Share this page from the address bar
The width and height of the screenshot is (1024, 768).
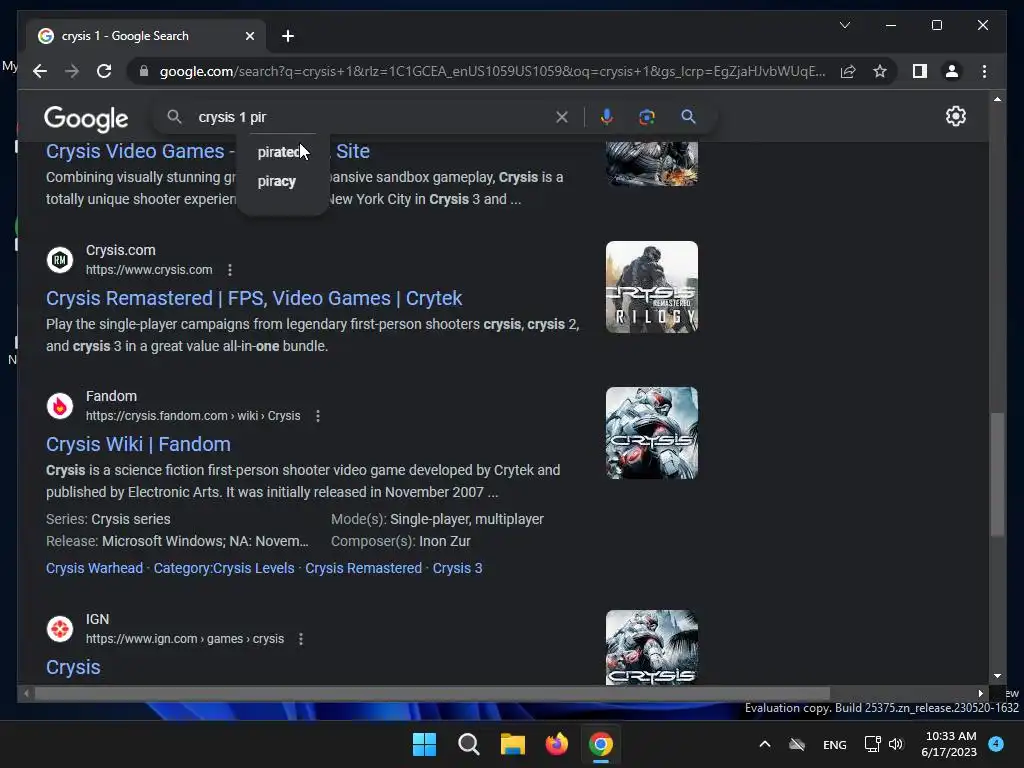848,71
